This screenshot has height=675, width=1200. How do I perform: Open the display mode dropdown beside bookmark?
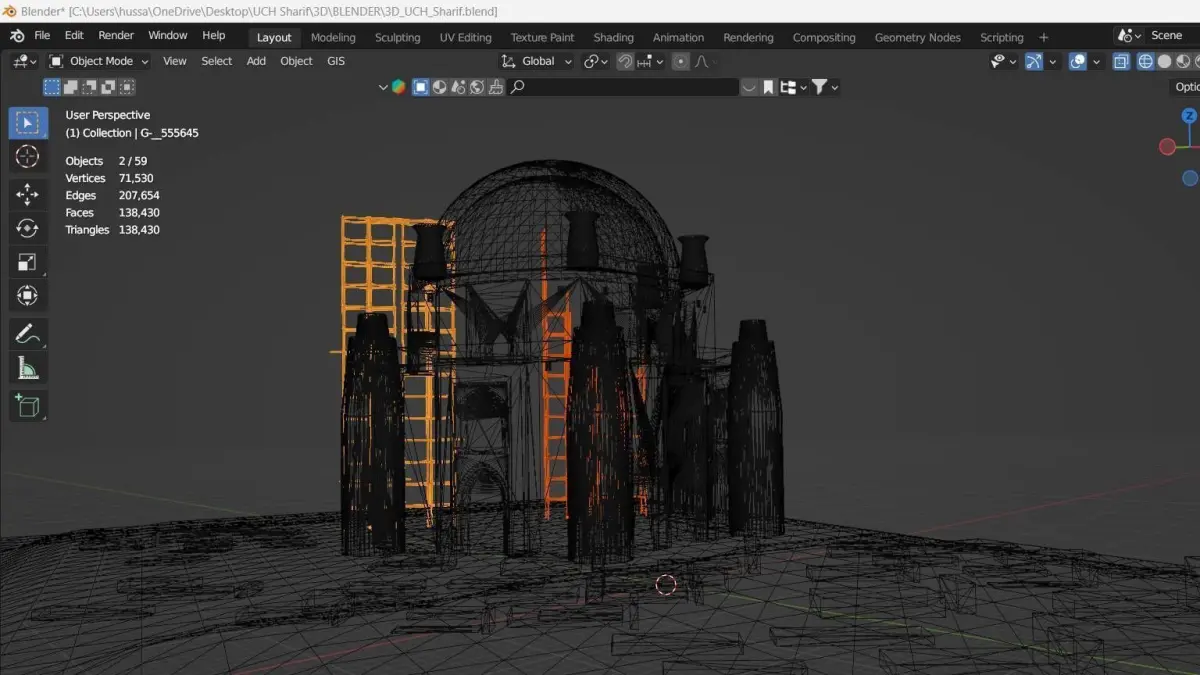point(793,87)
